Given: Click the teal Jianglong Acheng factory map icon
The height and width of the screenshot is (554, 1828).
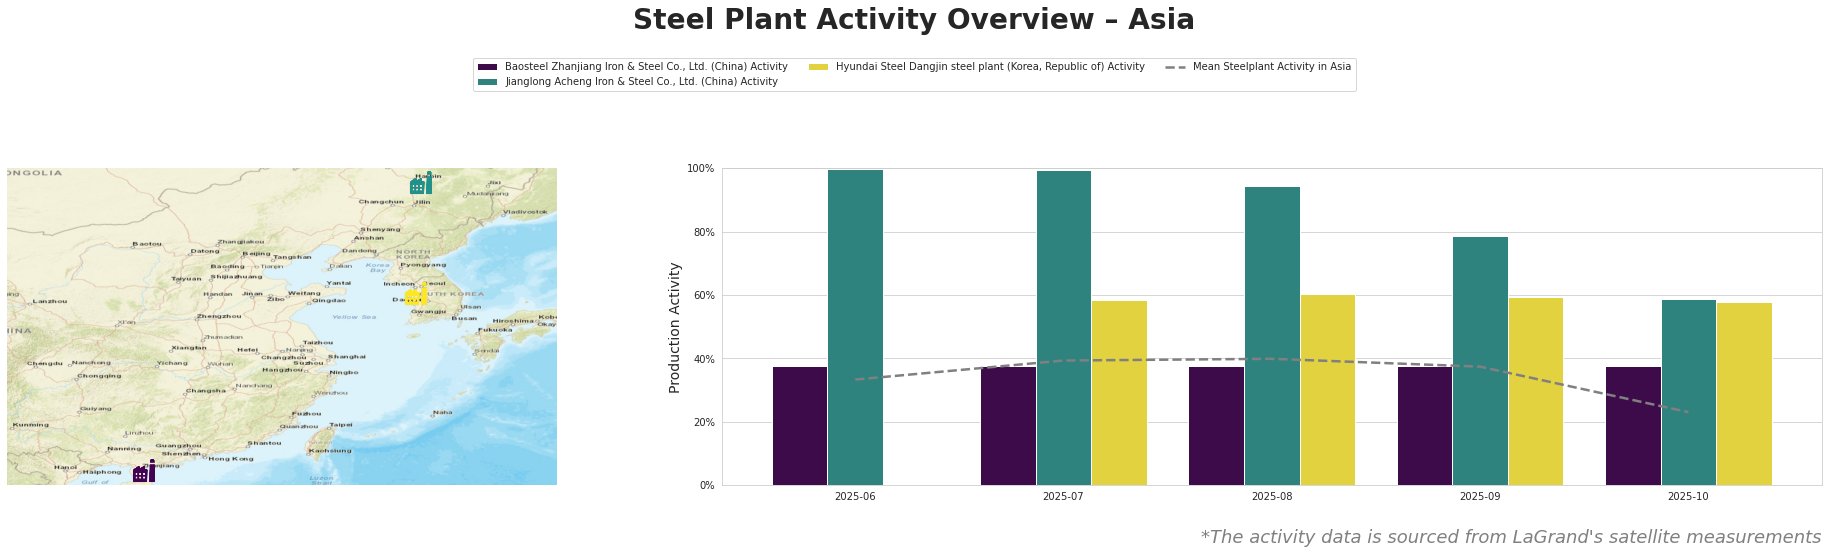Looking at the screenshot, I should point(421,183).
